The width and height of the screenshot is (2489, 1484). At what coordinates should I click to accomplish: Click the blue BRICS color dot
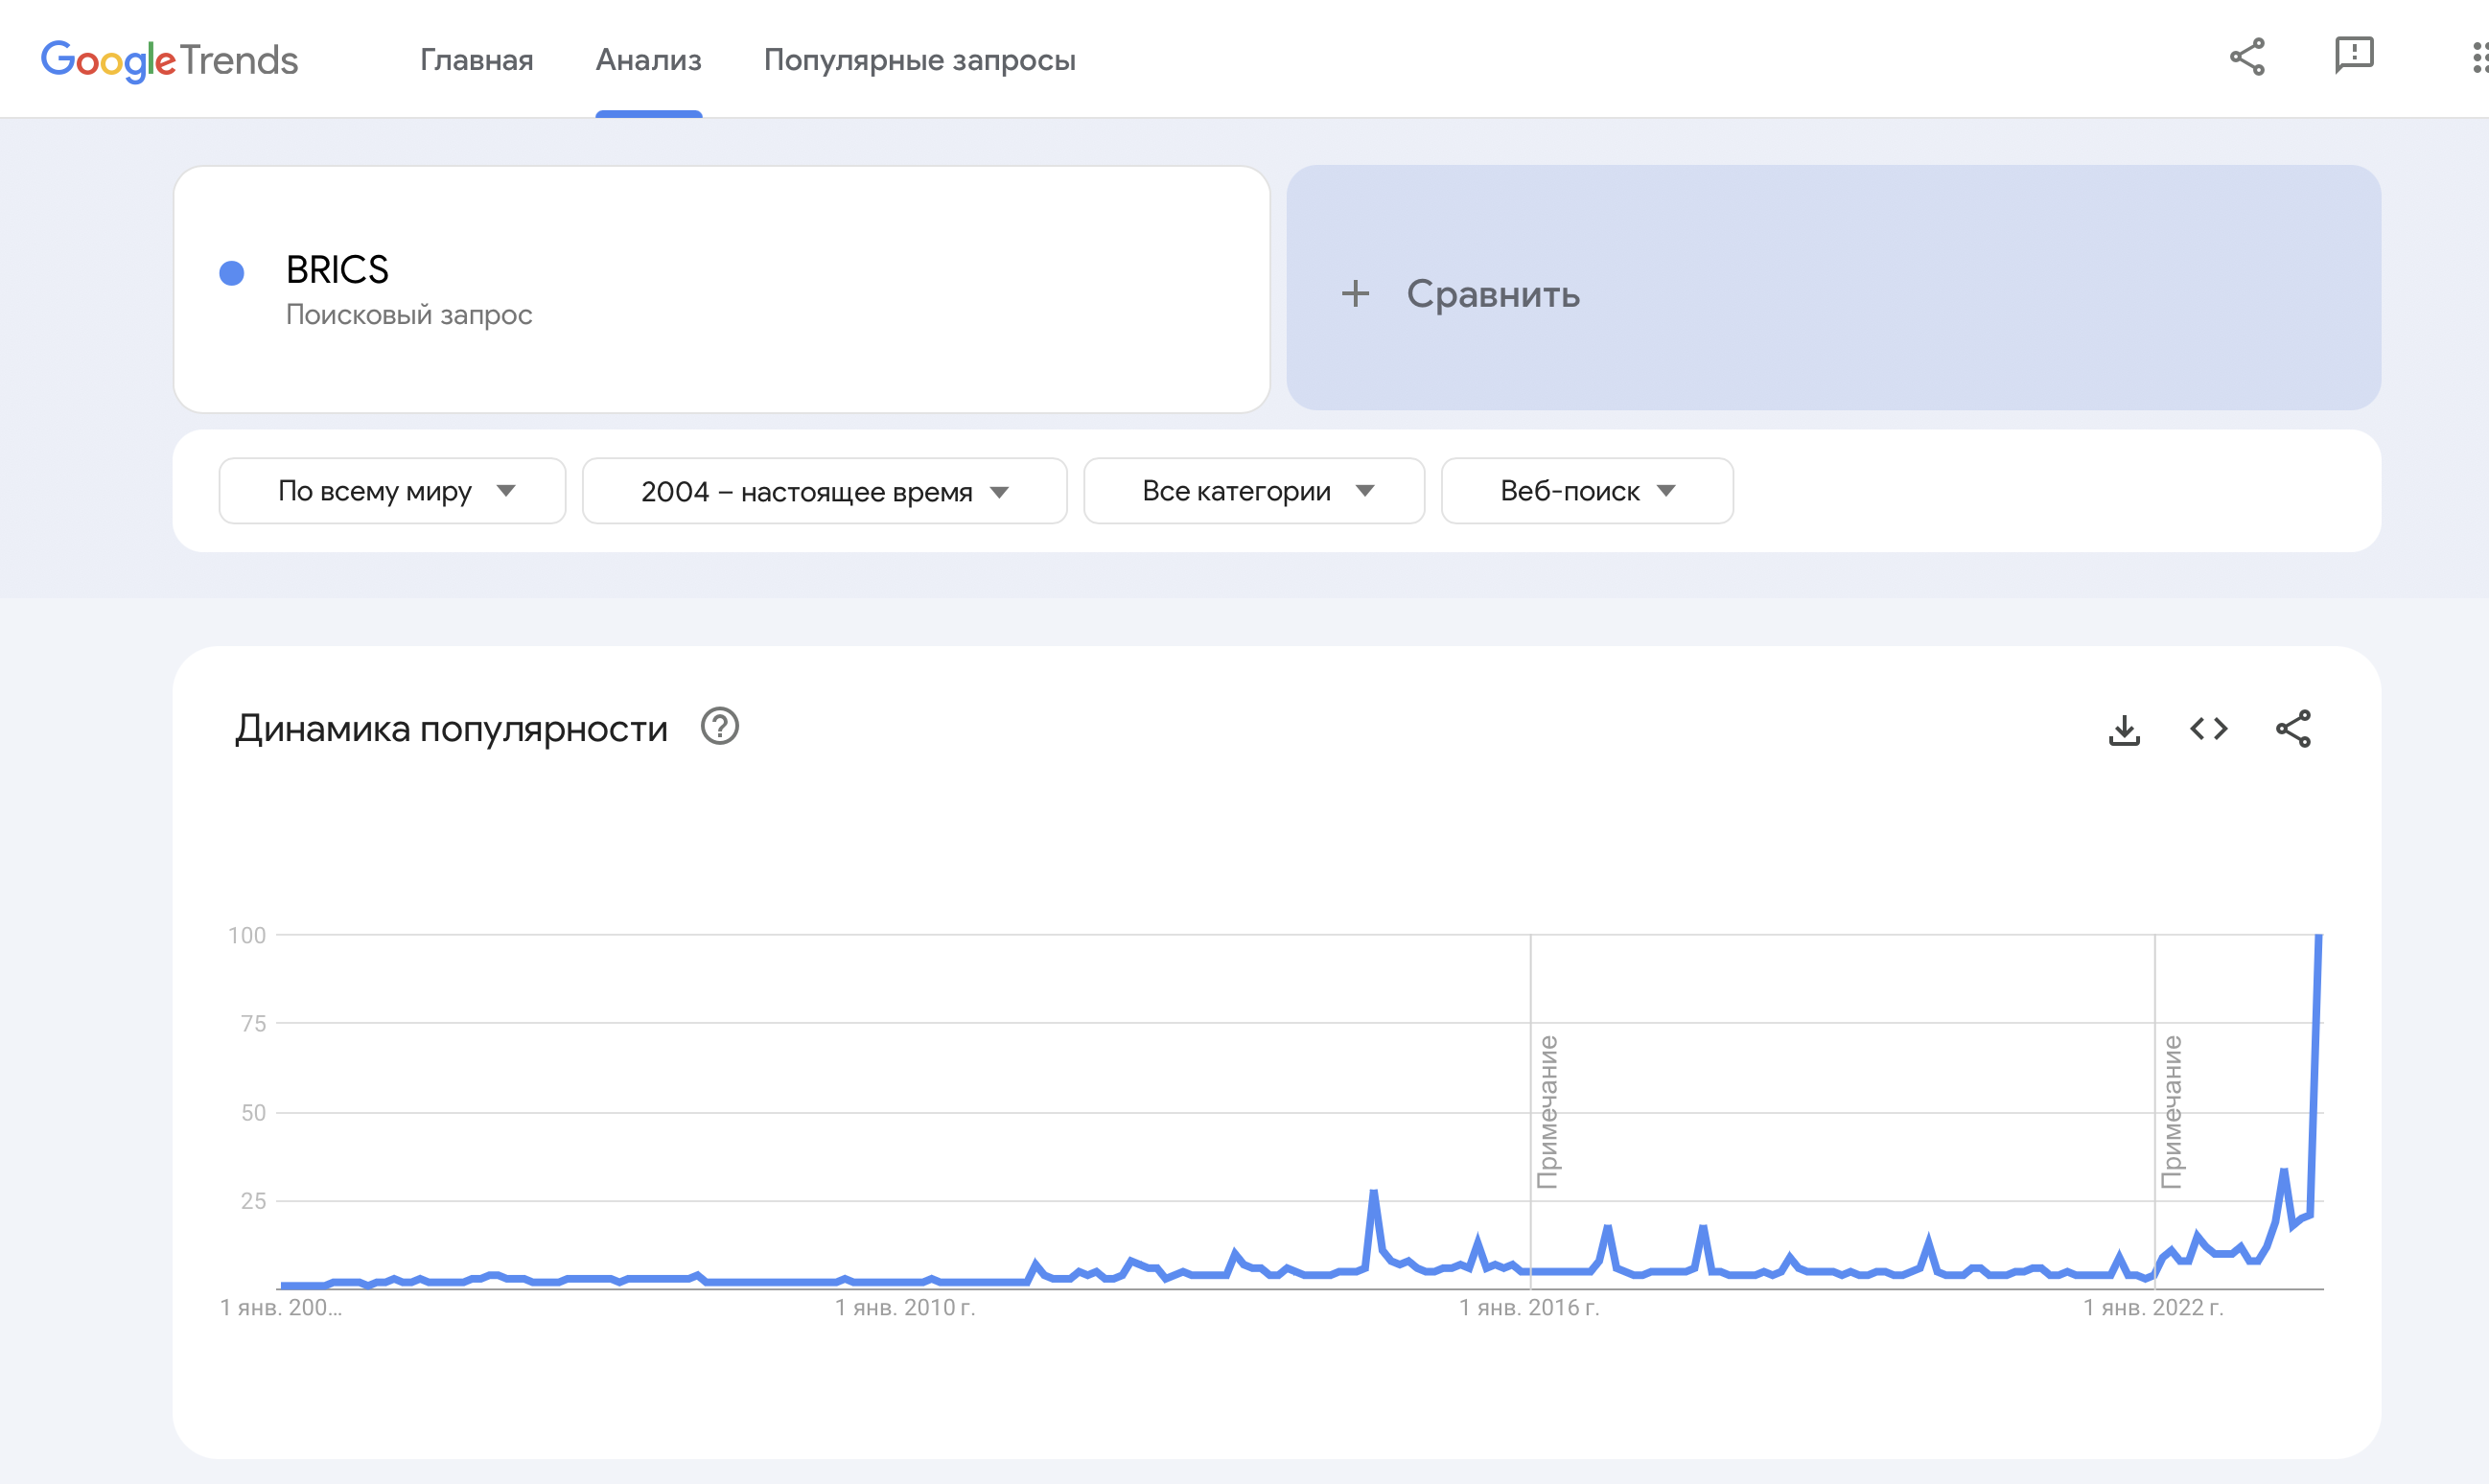(x=231, y=273)
